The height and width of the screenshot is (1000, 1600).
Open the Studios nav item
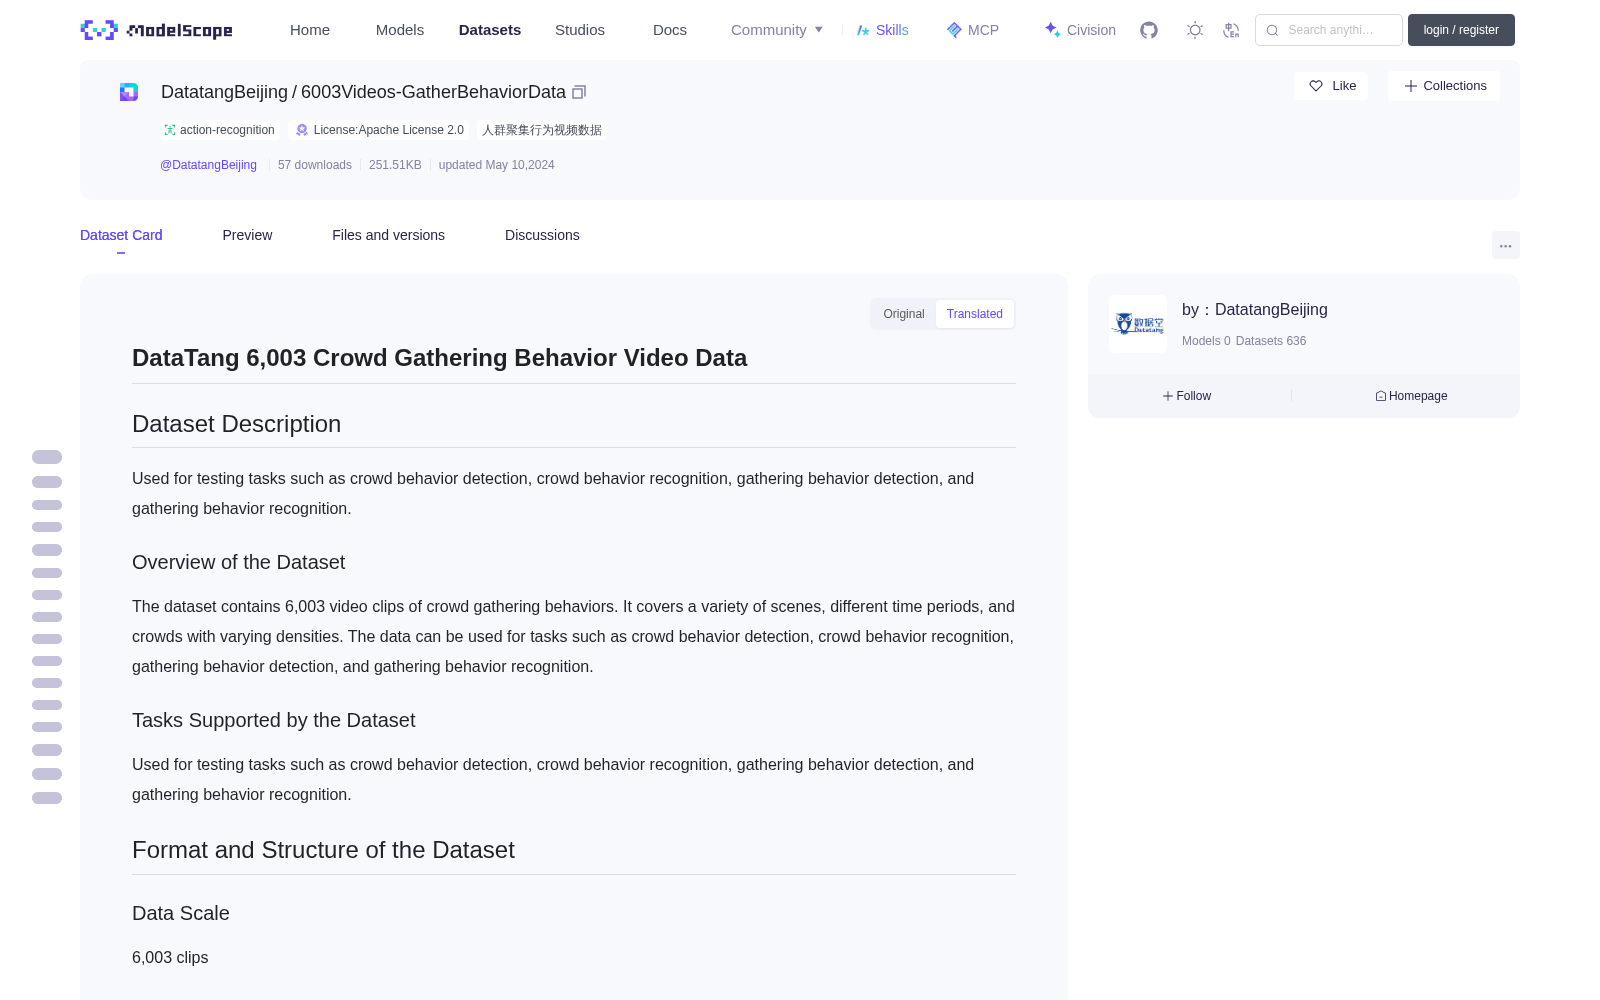point(580,30)
